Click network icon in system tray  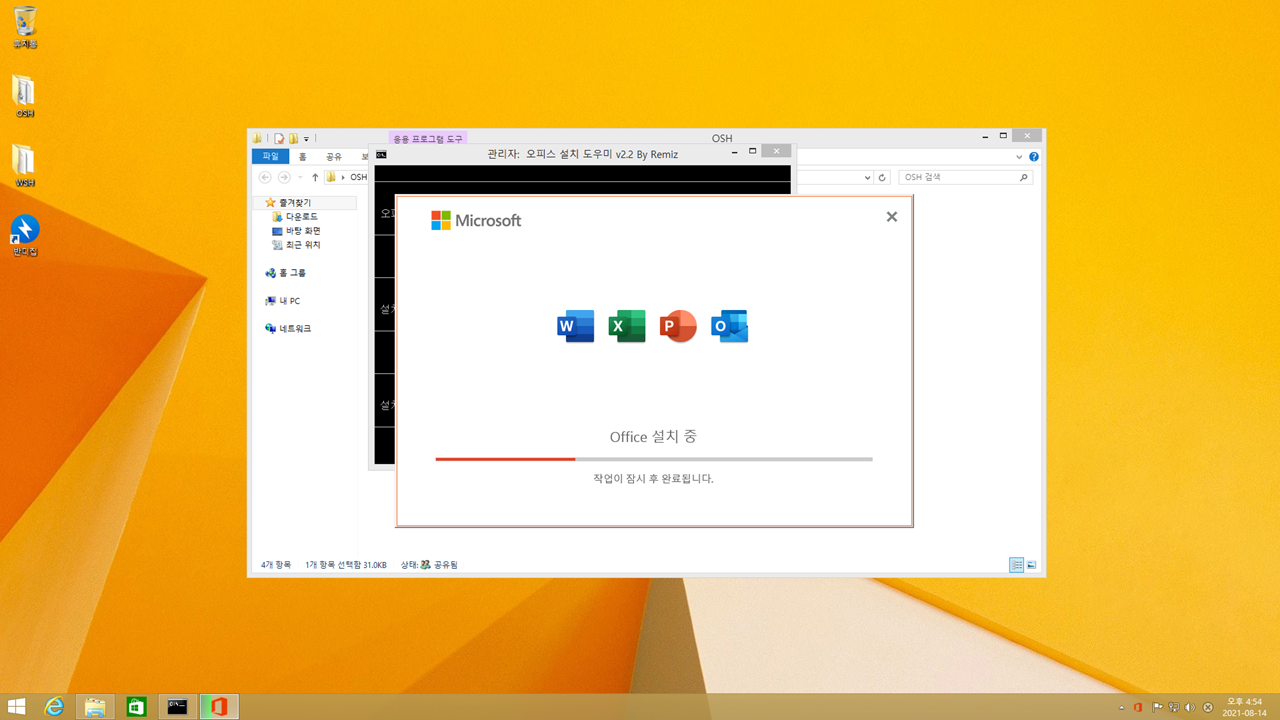(1173, 707)
